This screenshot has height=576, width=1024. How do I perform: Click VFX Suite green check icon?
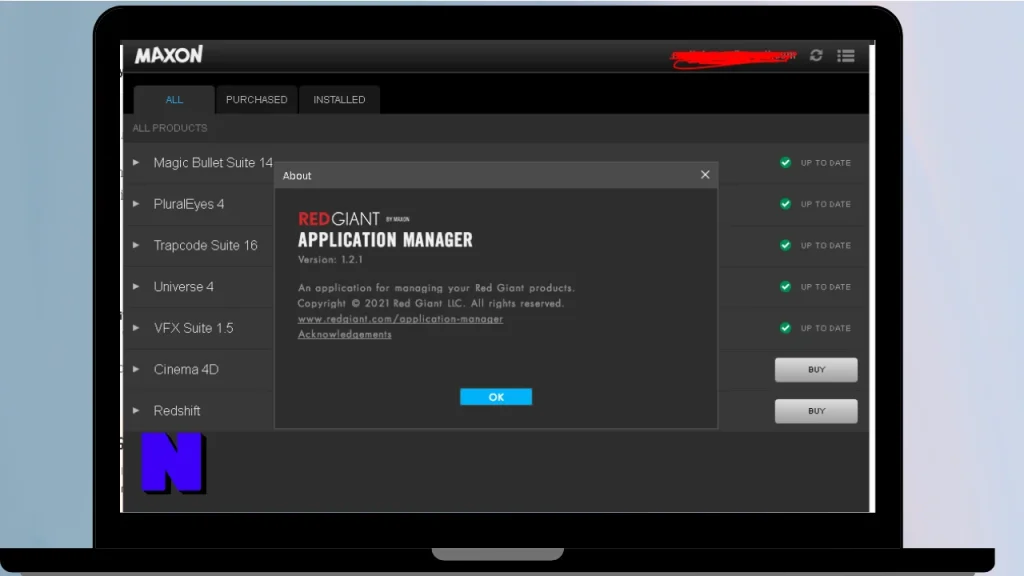[x=785, y=328]
